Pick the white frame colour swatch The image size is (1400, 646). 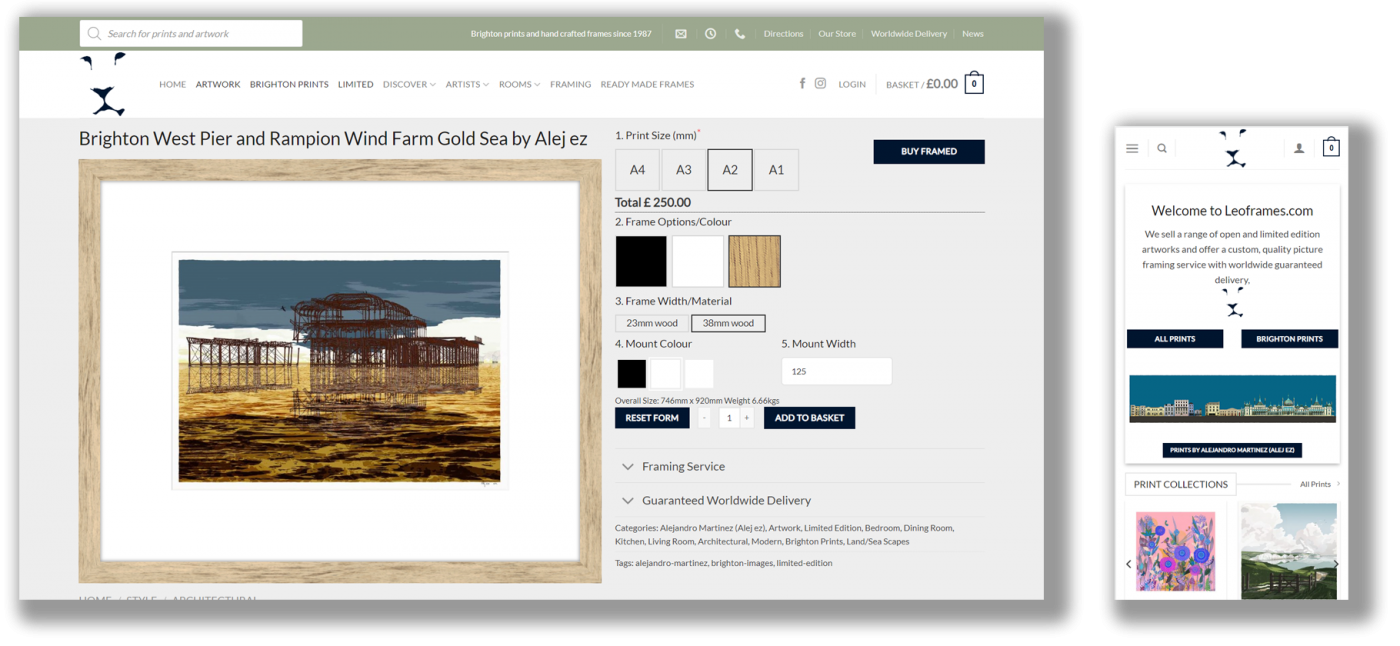click(698, 261)
